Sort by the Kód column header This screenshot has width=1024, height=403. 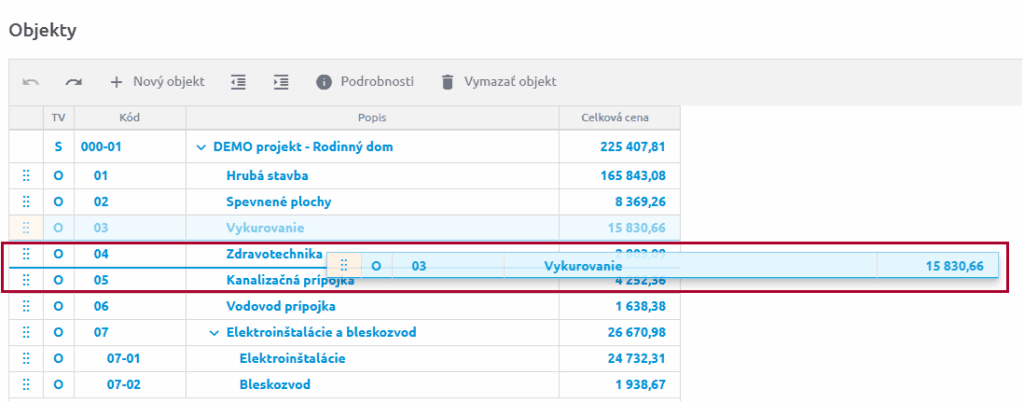click(x=129, y=118)
